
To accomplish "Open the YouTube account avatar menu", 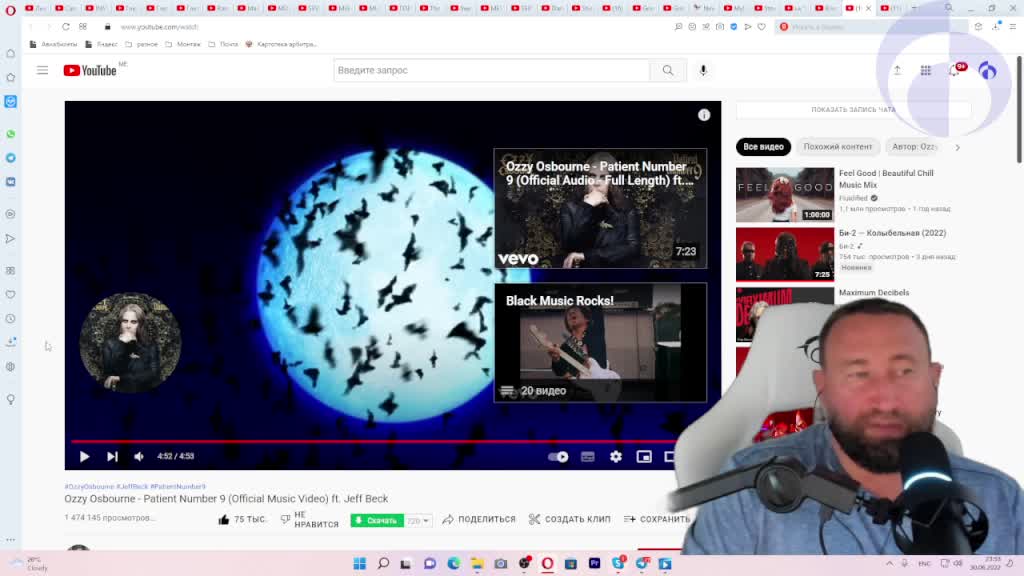I will [x=987, y=71].
